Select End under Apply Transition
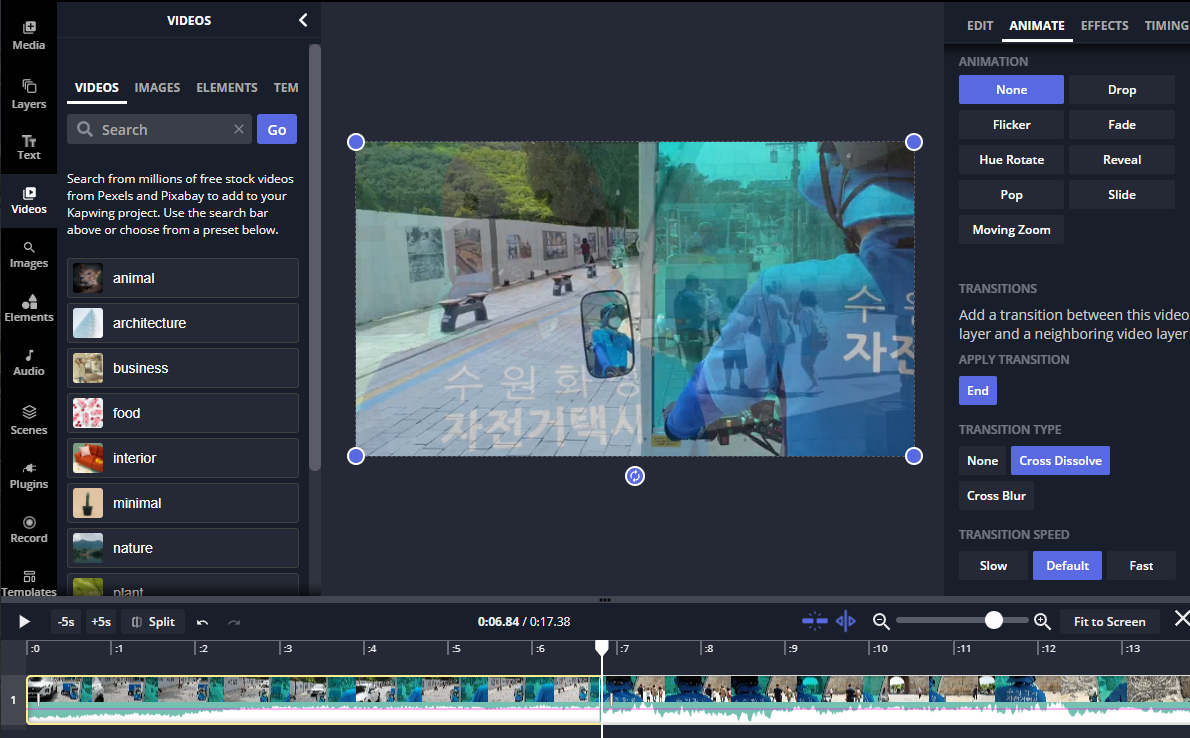1190x738 pixels. 977,390
